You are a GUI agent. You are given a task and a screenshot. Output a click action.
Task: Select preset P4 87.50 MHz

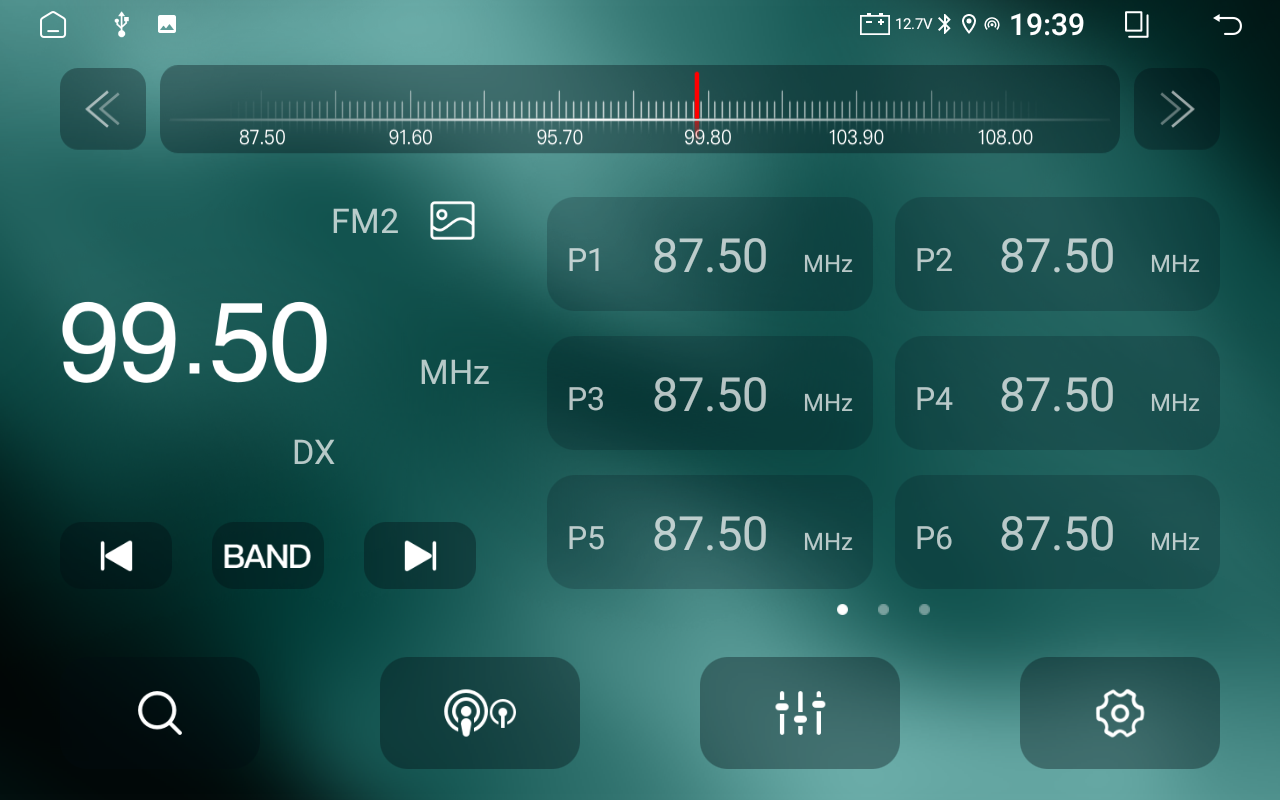click(1057, 393)
